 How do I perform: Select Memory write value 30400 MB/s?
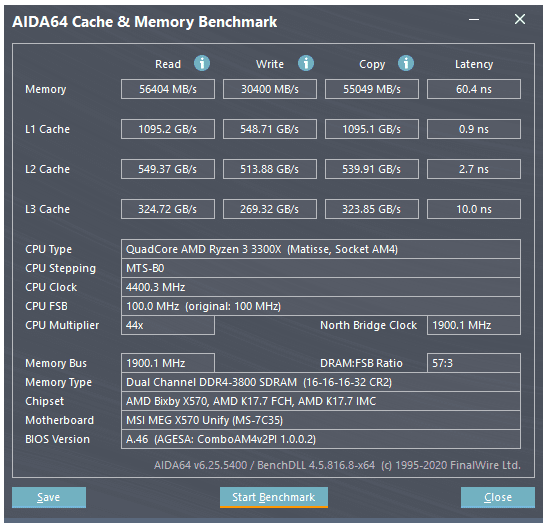tap(270, 89)
